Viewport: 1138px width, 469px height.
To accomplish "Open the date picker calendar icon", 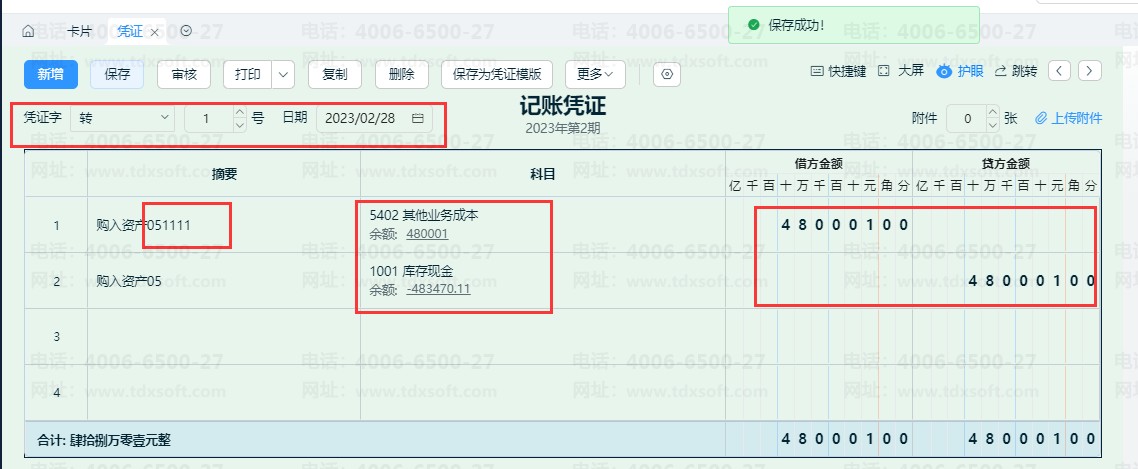I will tap(418, 118).
